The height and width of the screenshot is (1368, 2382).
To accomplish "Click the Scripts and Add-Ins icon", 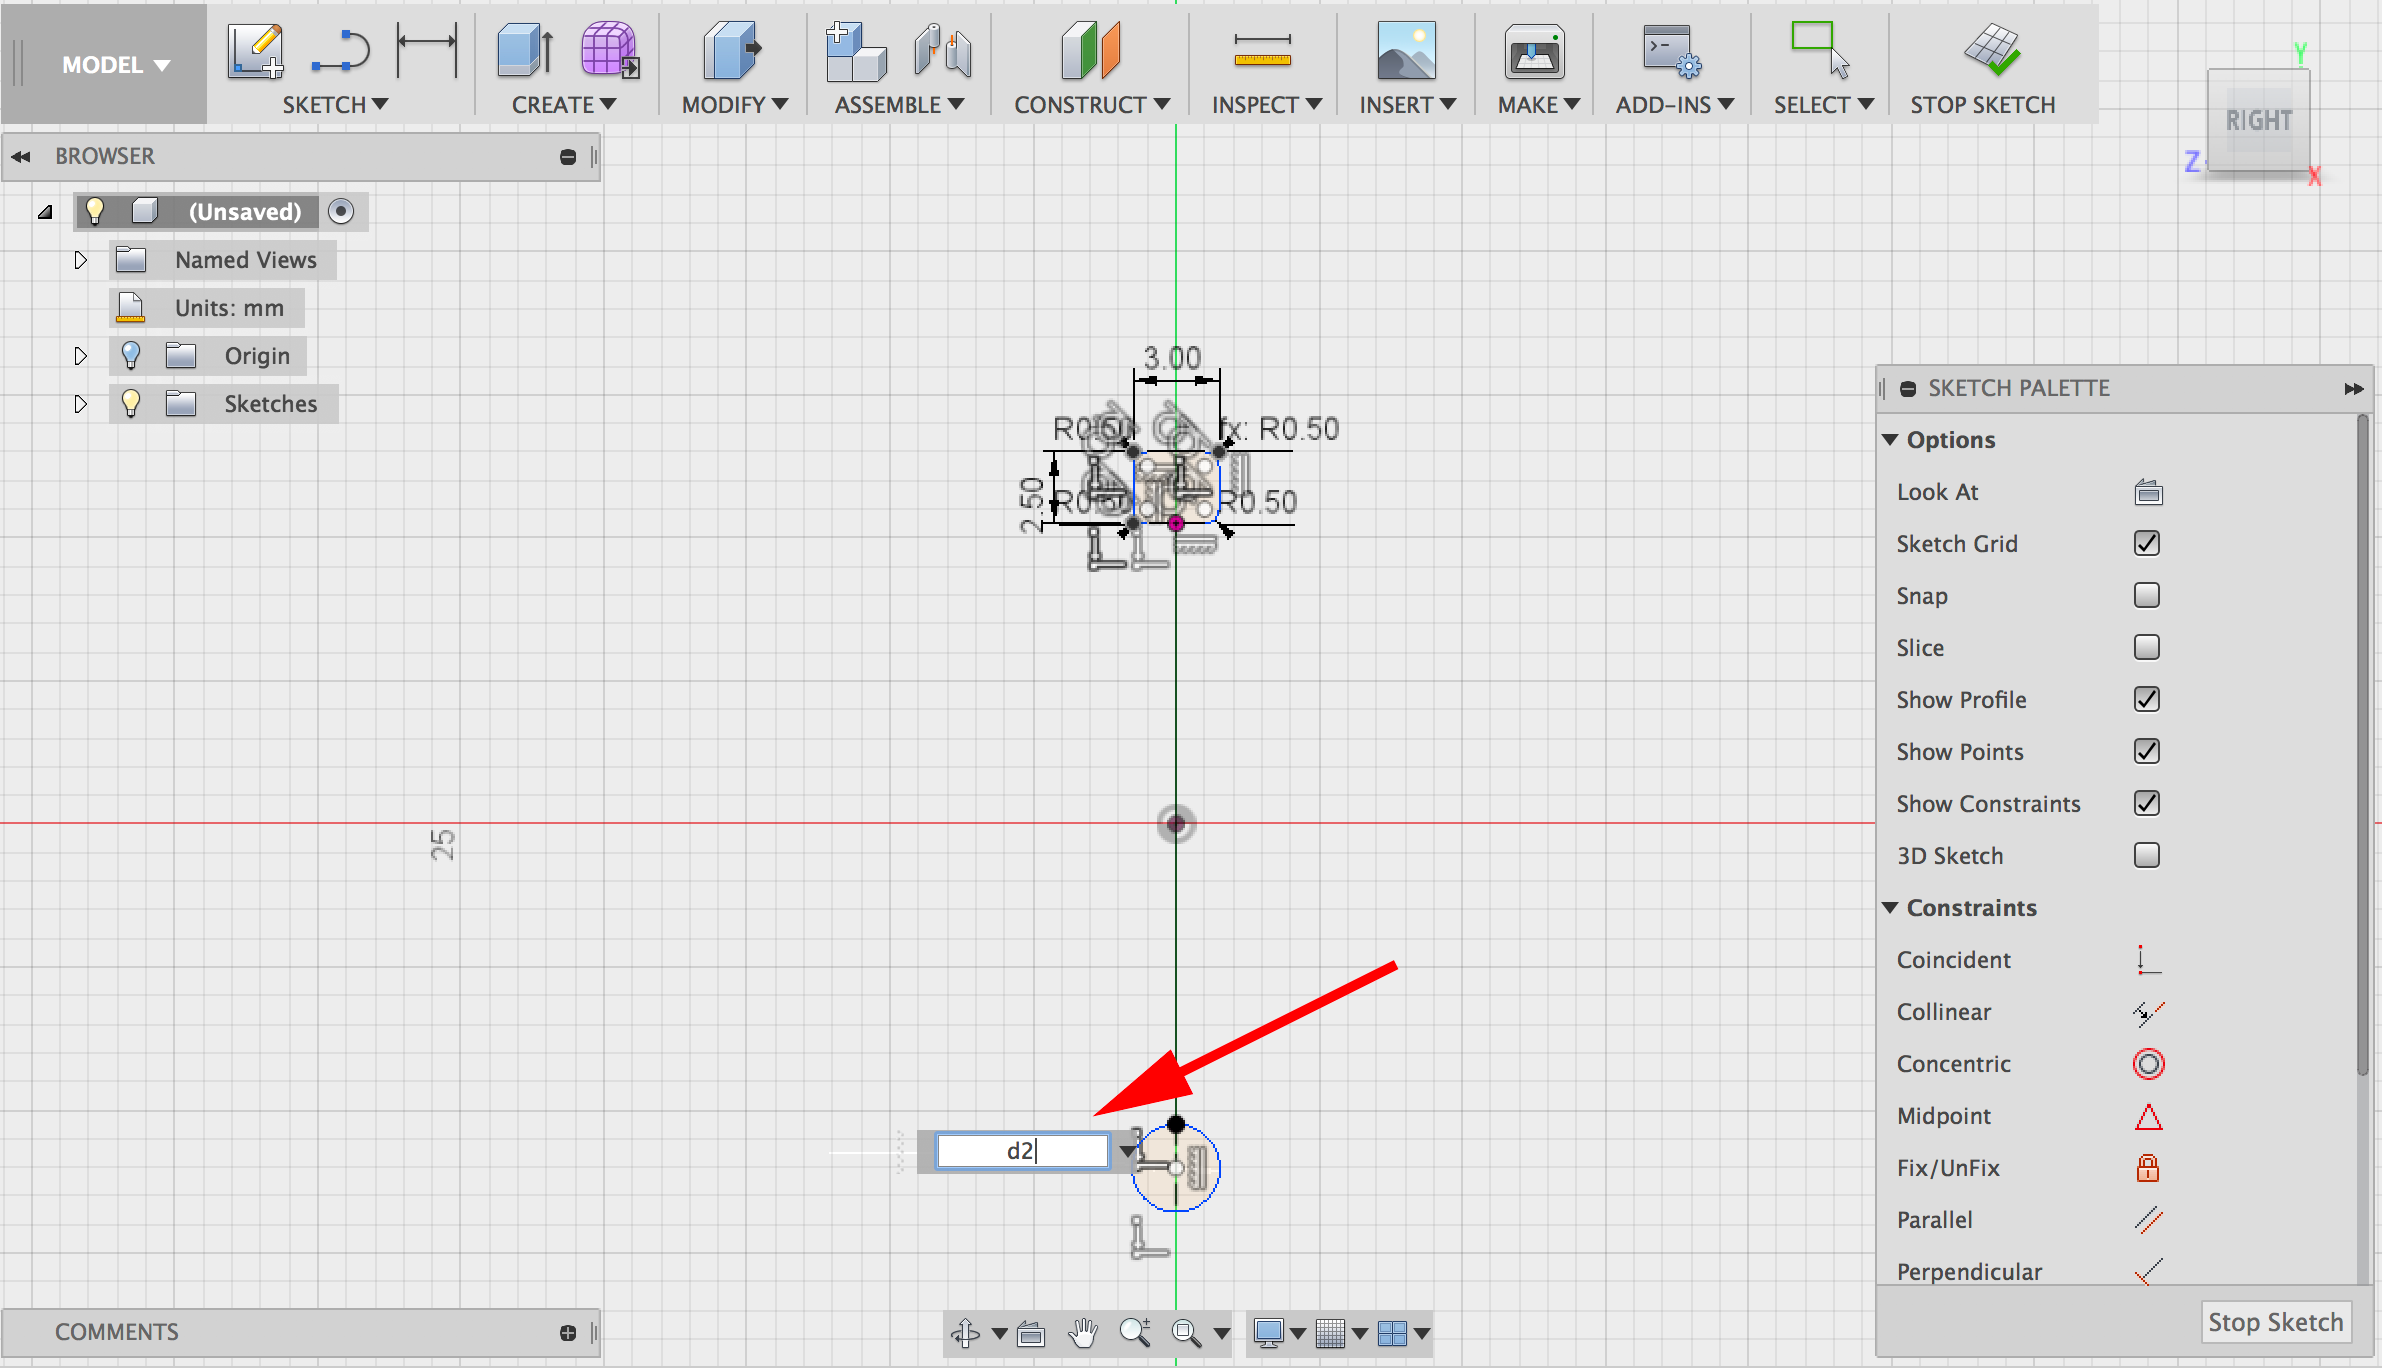I will pyautogui.click(x=1672, y=51).
